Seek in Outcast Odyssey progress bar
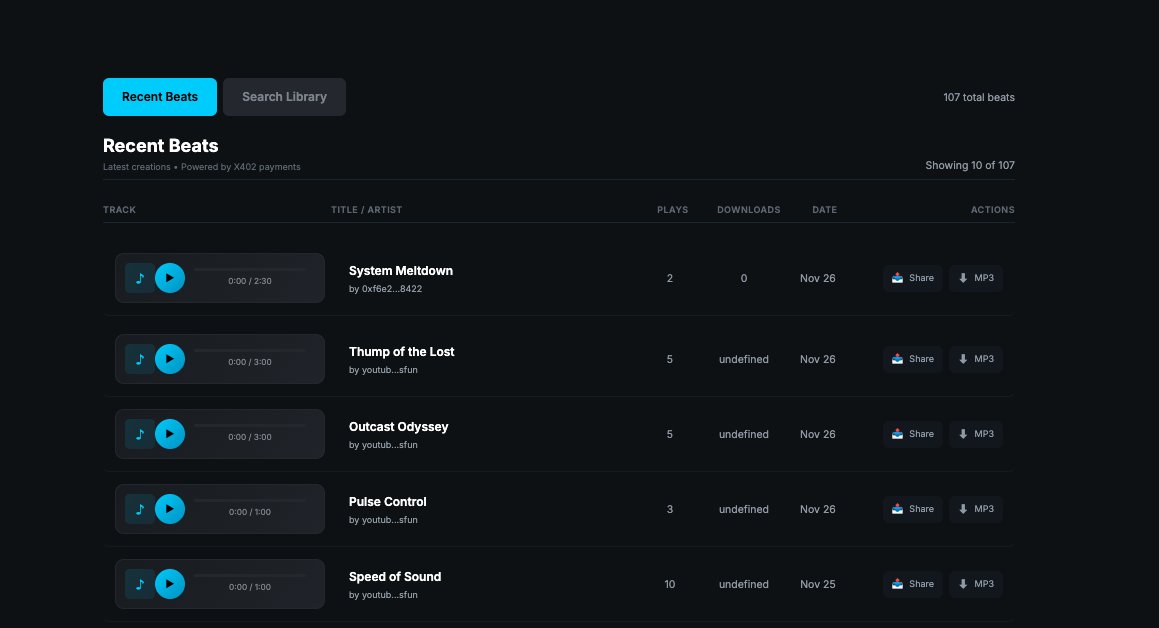The width and height of the screenshot is (1159, 628). (x=250, y=426)
